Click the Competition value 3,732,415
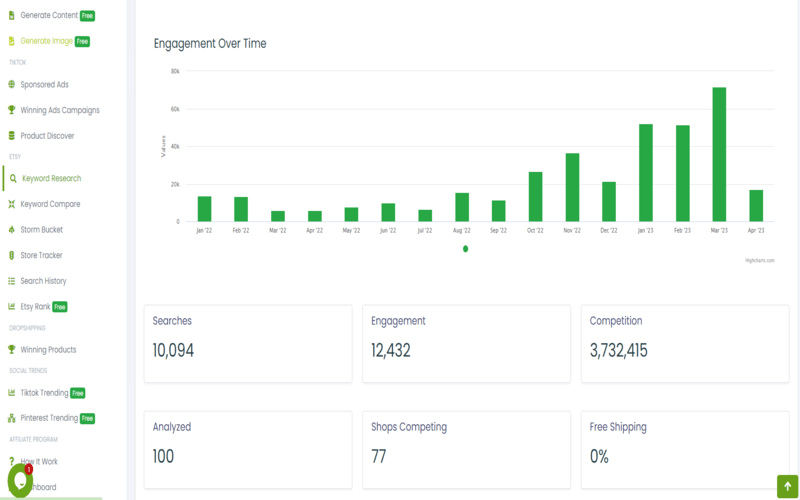This screenshot has height=500, width=800. pyautogui.click(x=618, y=351)
